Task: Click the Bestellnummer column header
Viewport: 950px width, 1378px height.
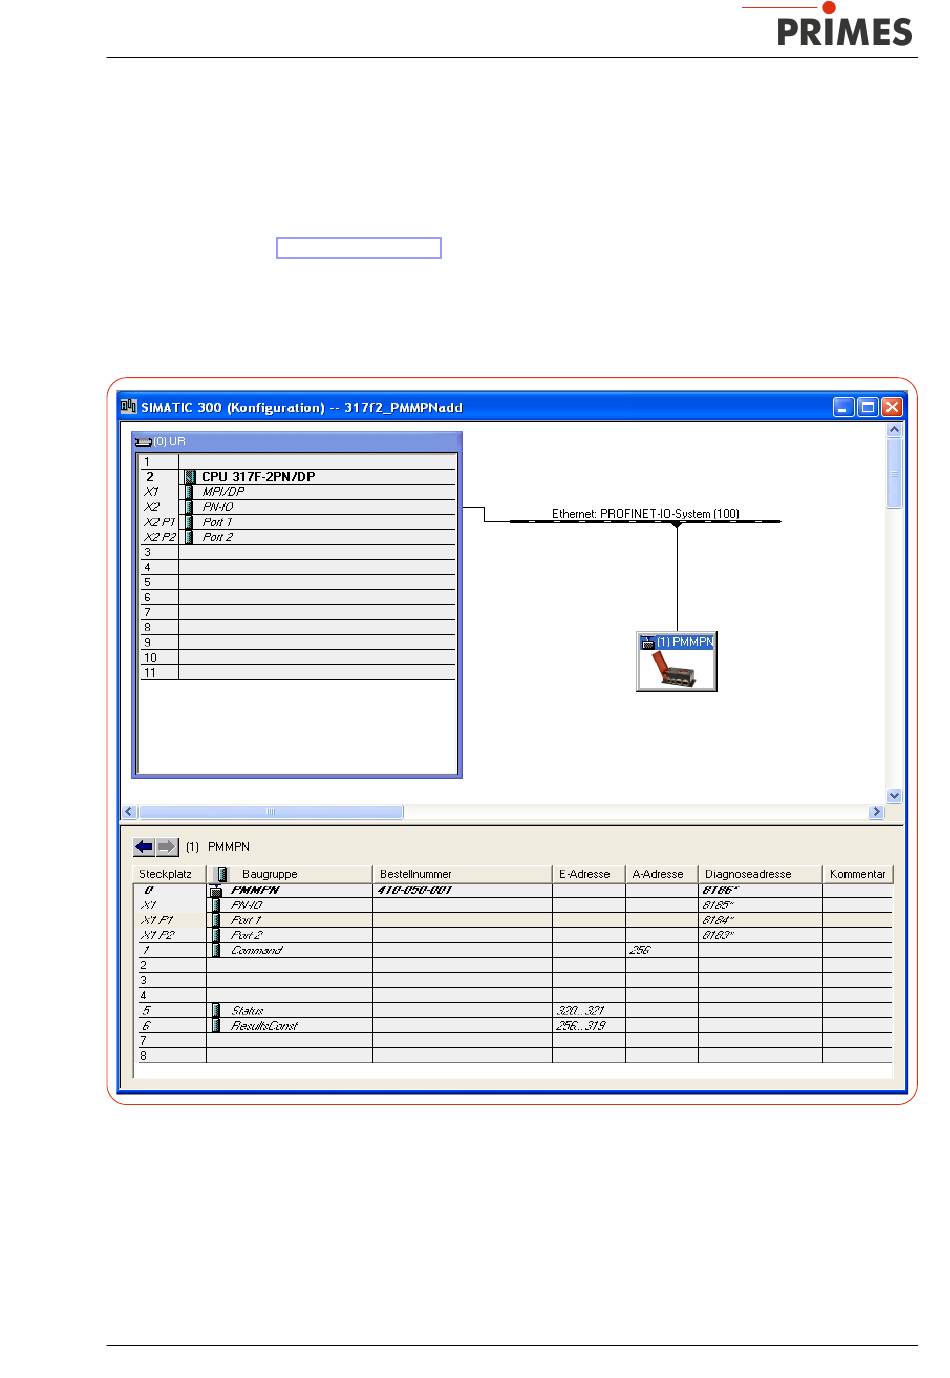Action: tap(462, 874)
